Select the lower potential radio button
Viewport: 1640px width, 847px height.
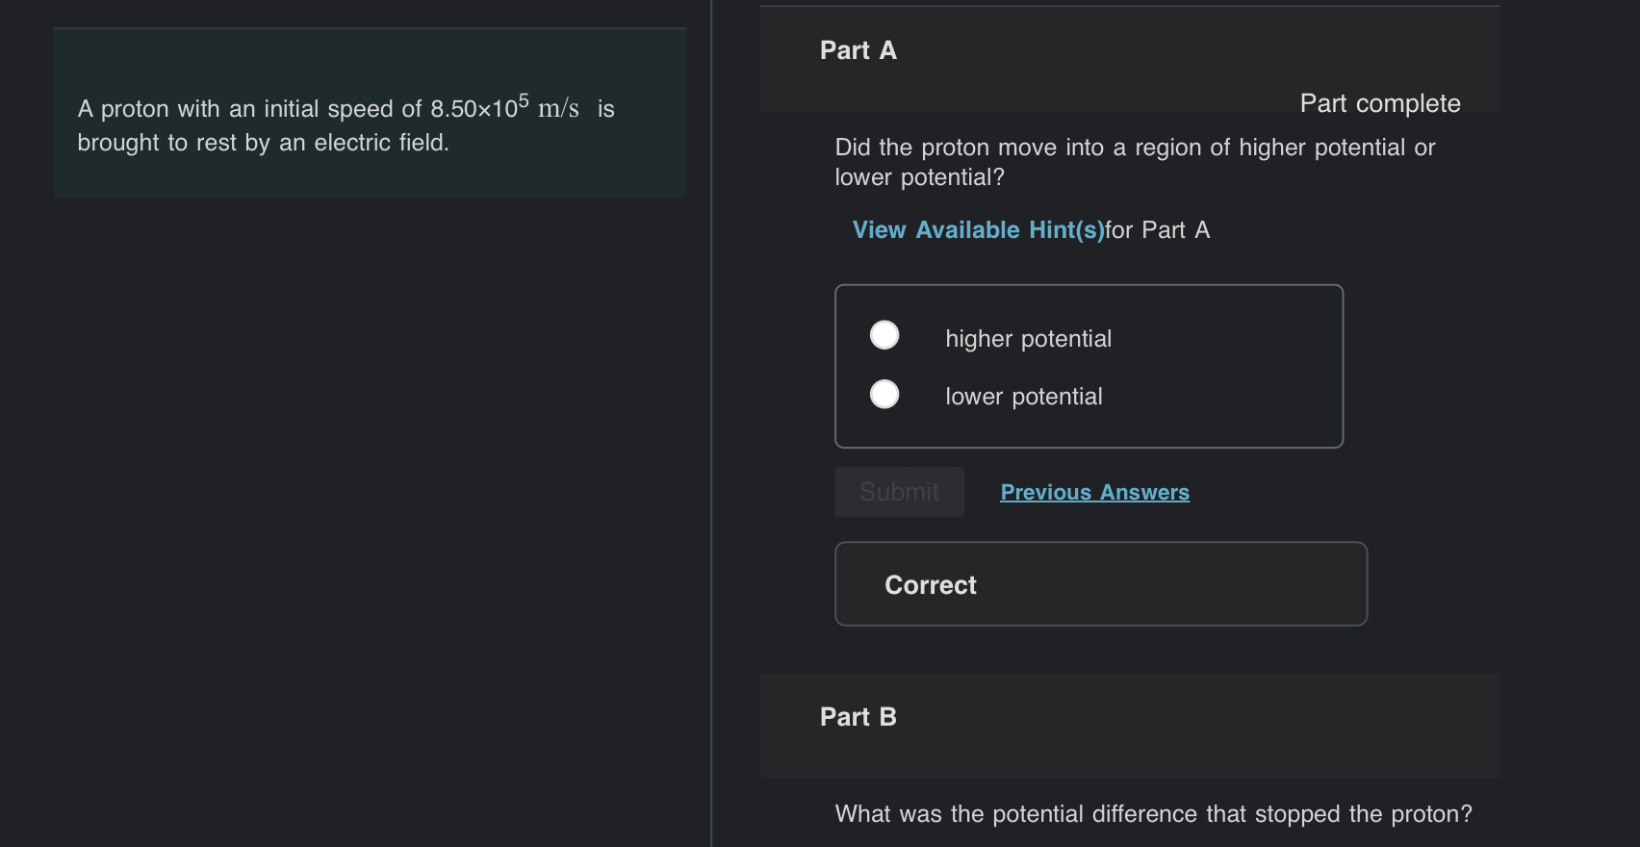(x=883, y=394)
